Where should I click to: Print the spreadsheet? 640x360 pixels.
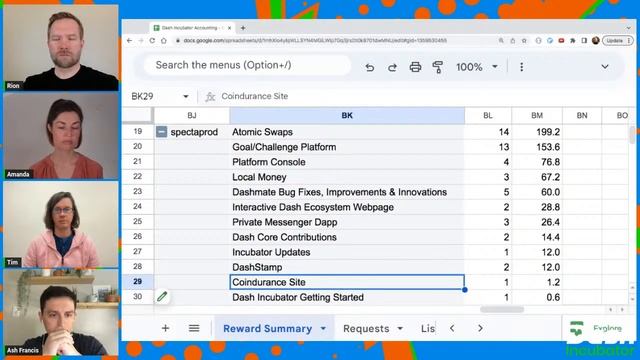click(415, 67)
